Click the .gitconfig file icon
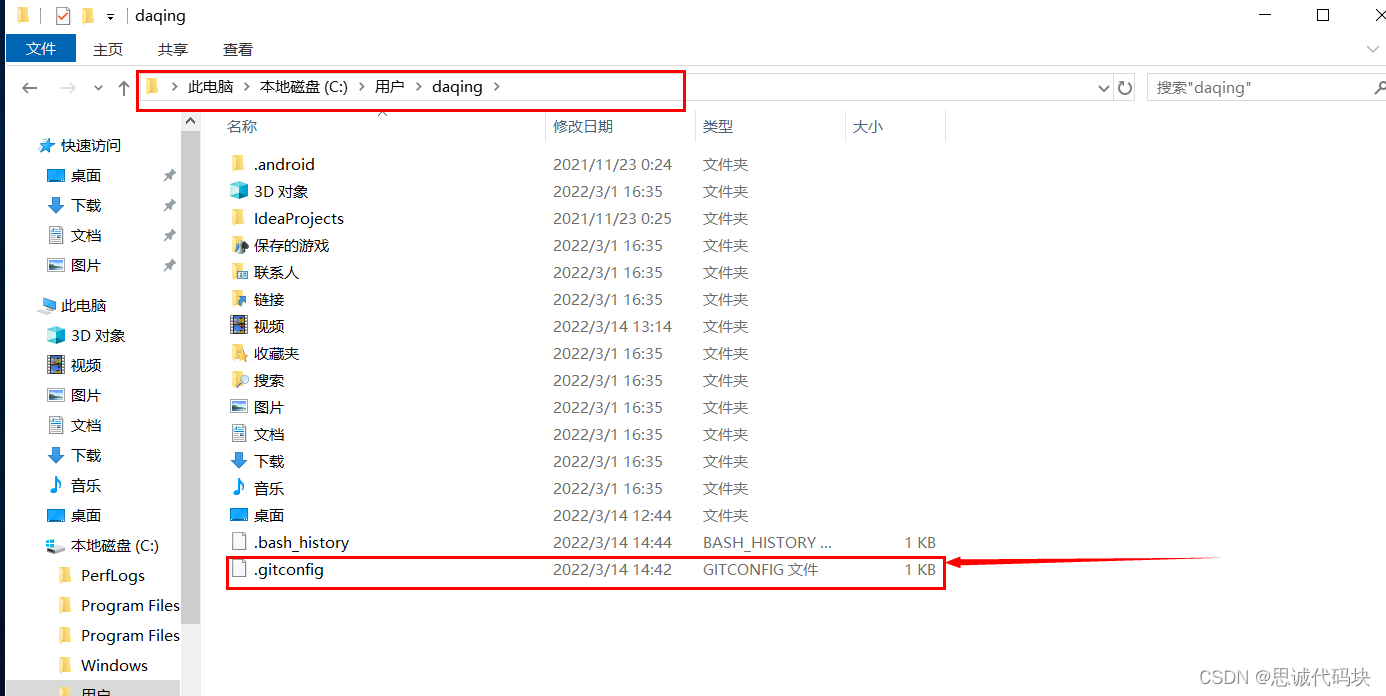This screenshot has width=1386, height=696. [238, 569]
